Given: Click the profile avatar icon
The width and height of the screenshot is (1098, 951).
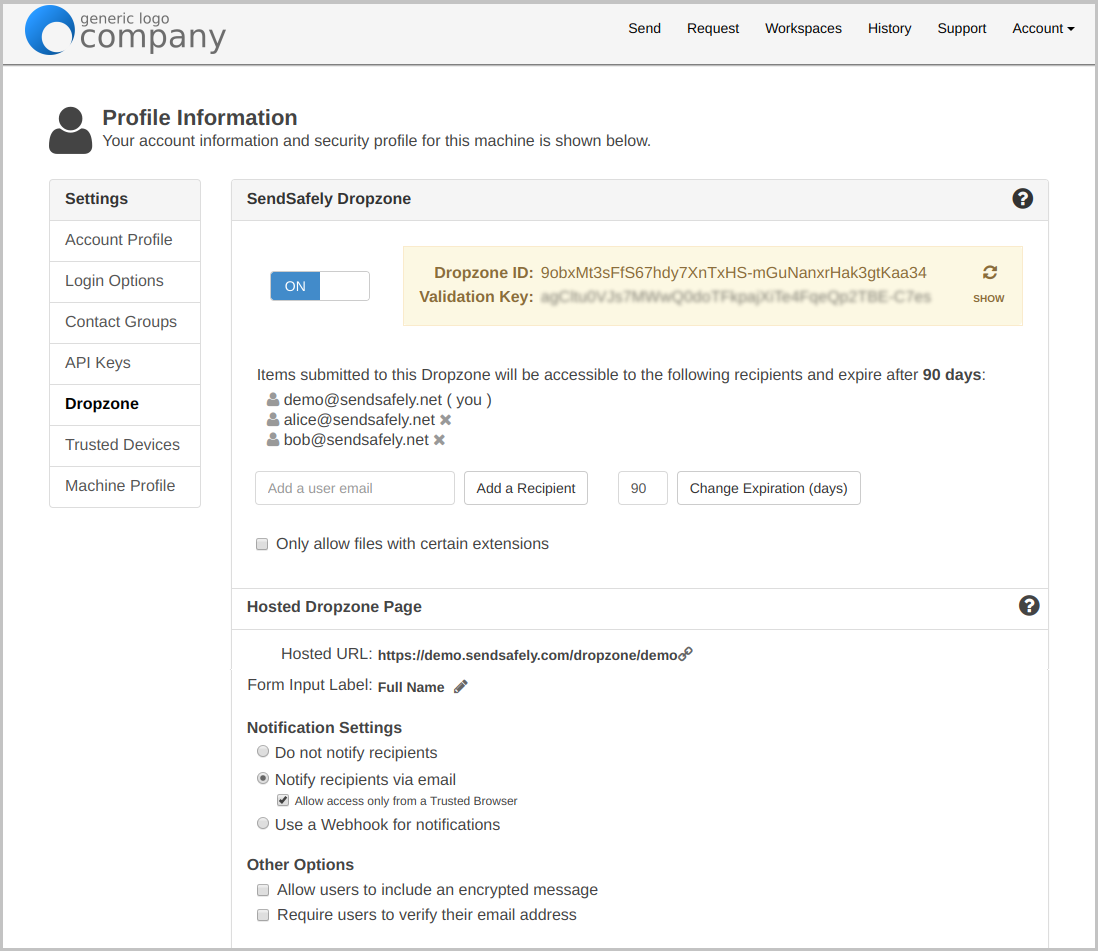Looking at the screenshot, I should [70, 130].
